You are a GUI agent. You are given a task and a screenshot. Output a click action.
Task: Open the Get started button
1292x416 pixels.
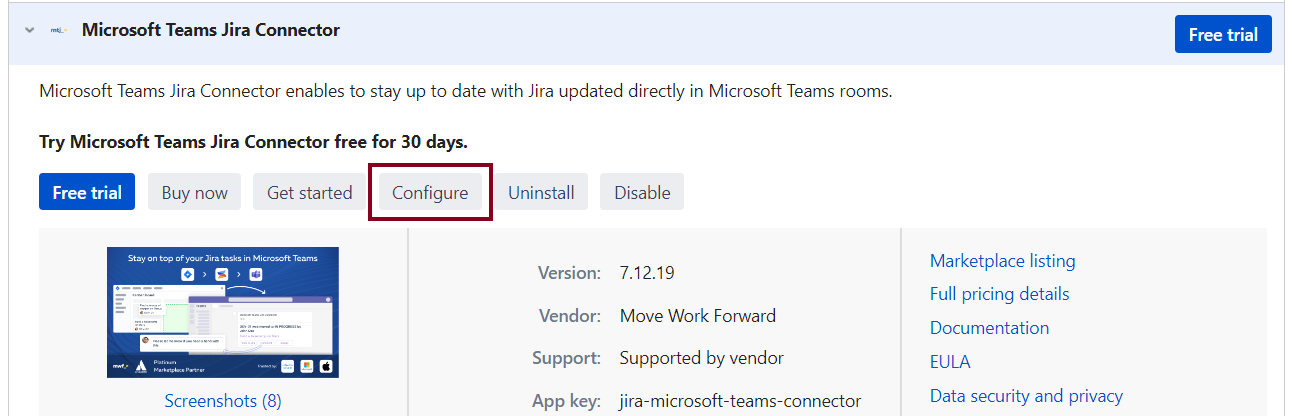(310, 193)
